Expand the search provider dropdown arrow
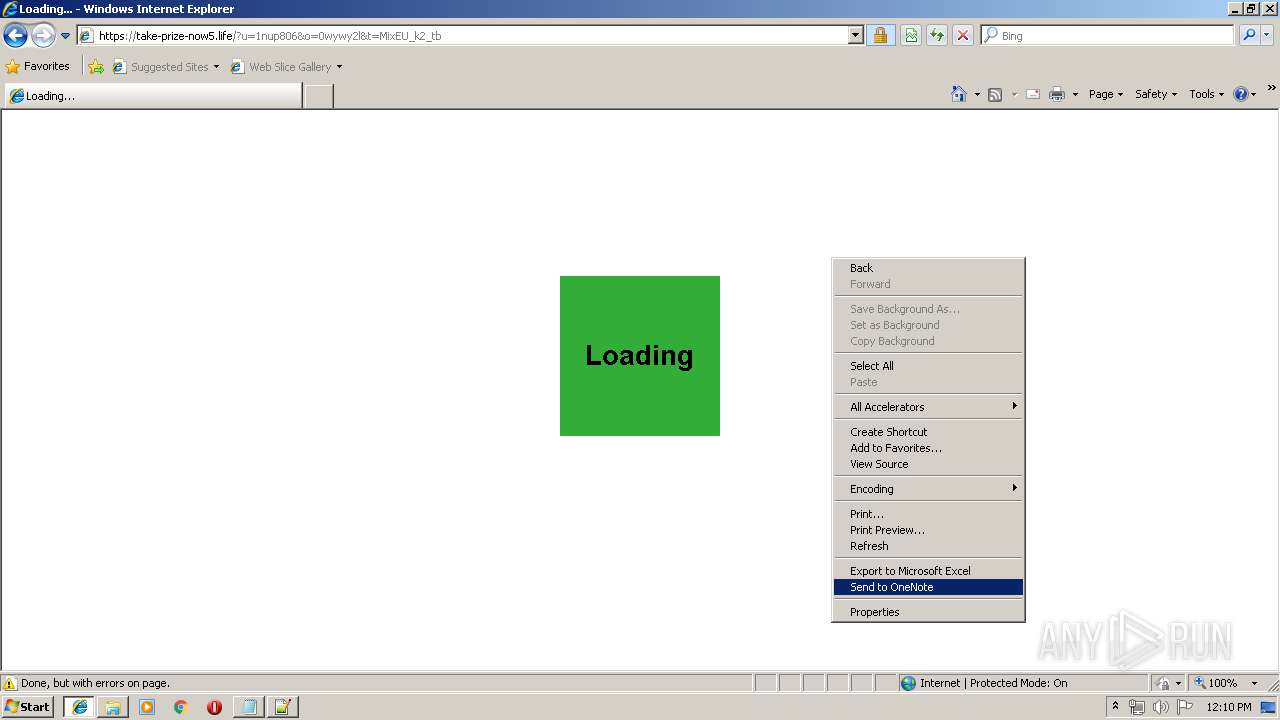 1267,35
